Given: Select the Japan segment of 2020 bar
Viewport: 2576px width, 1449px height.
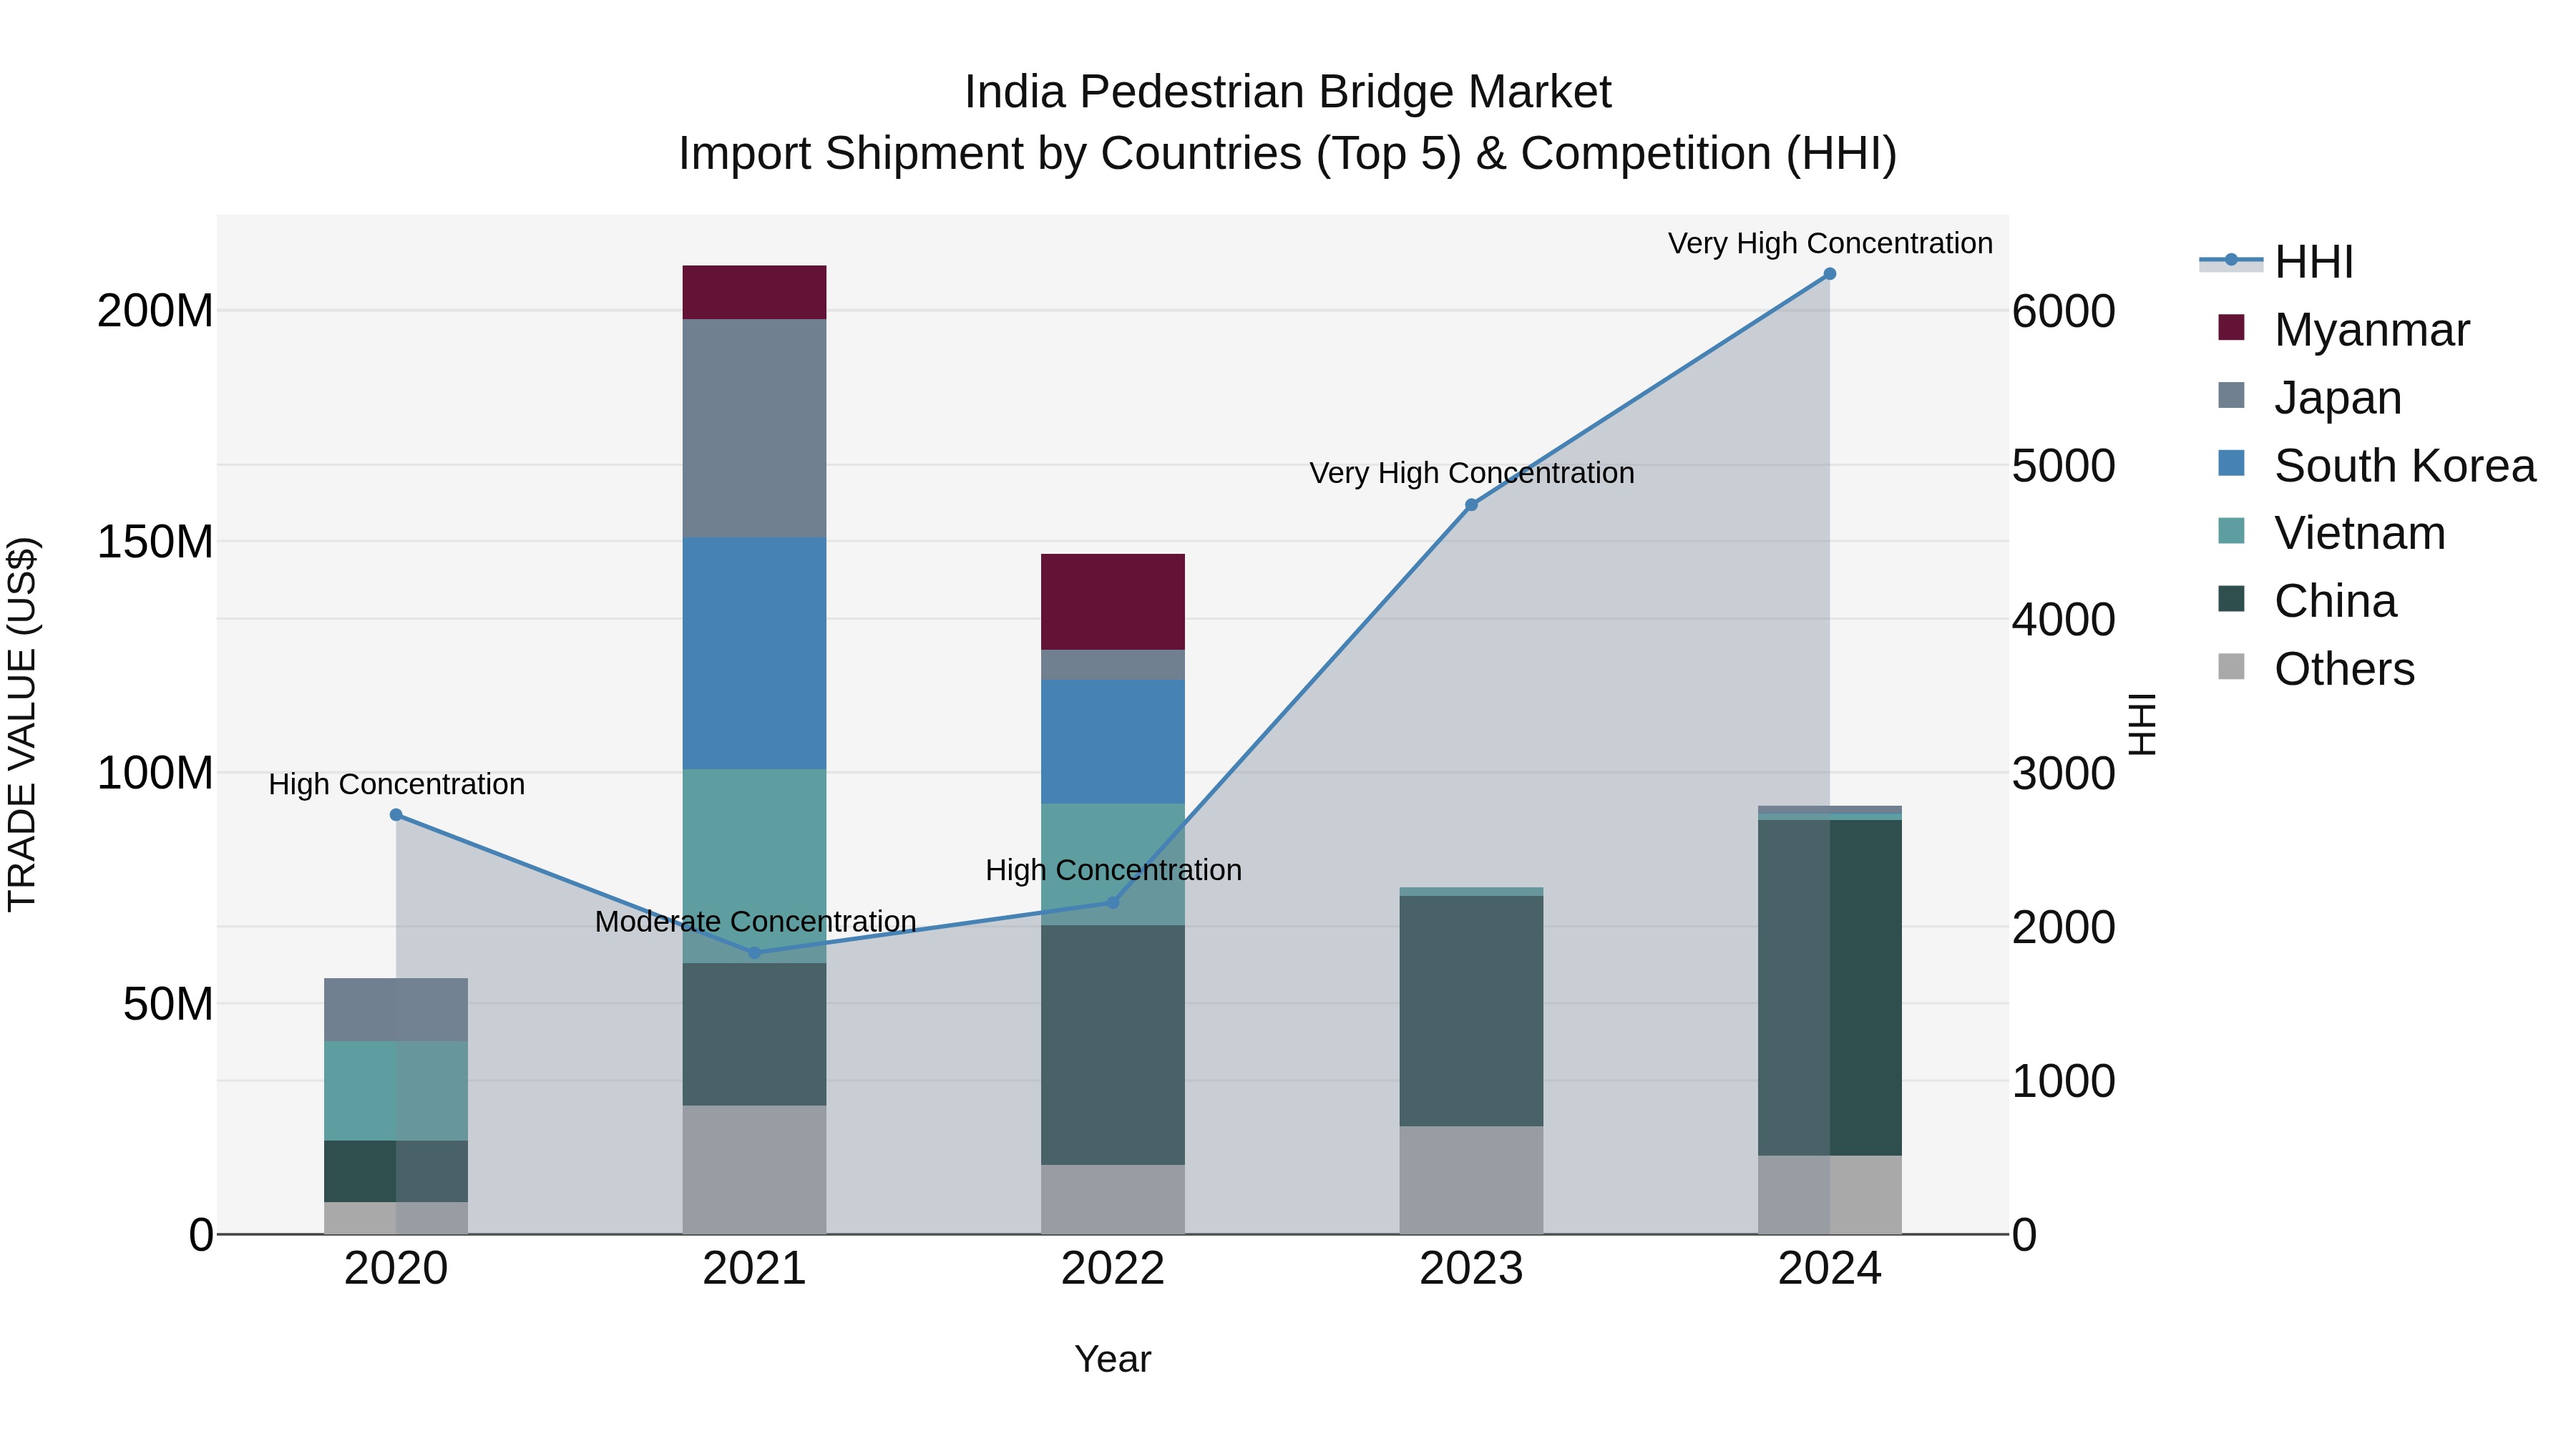Looking at the screenshot, I should 396,1010.
